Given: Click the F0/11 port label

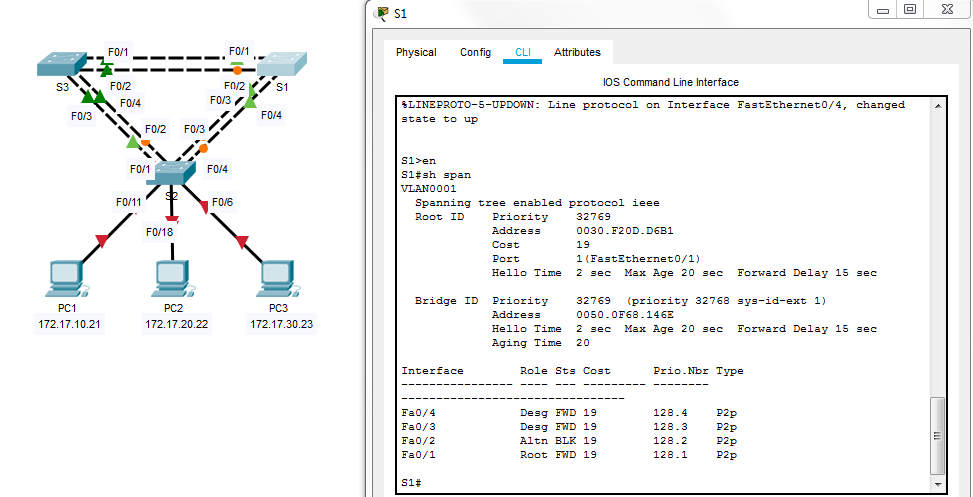Looking at the screenshot, I should 128,202.
